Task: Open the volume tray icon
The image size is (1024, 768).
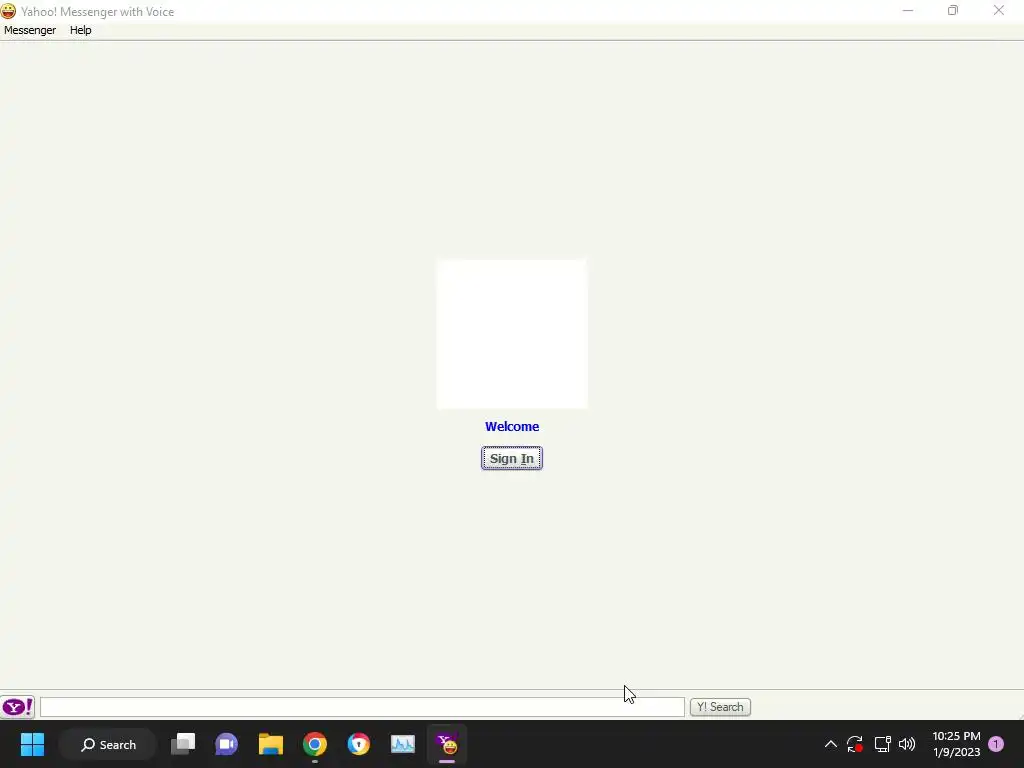Action: (x=907, y=744)
